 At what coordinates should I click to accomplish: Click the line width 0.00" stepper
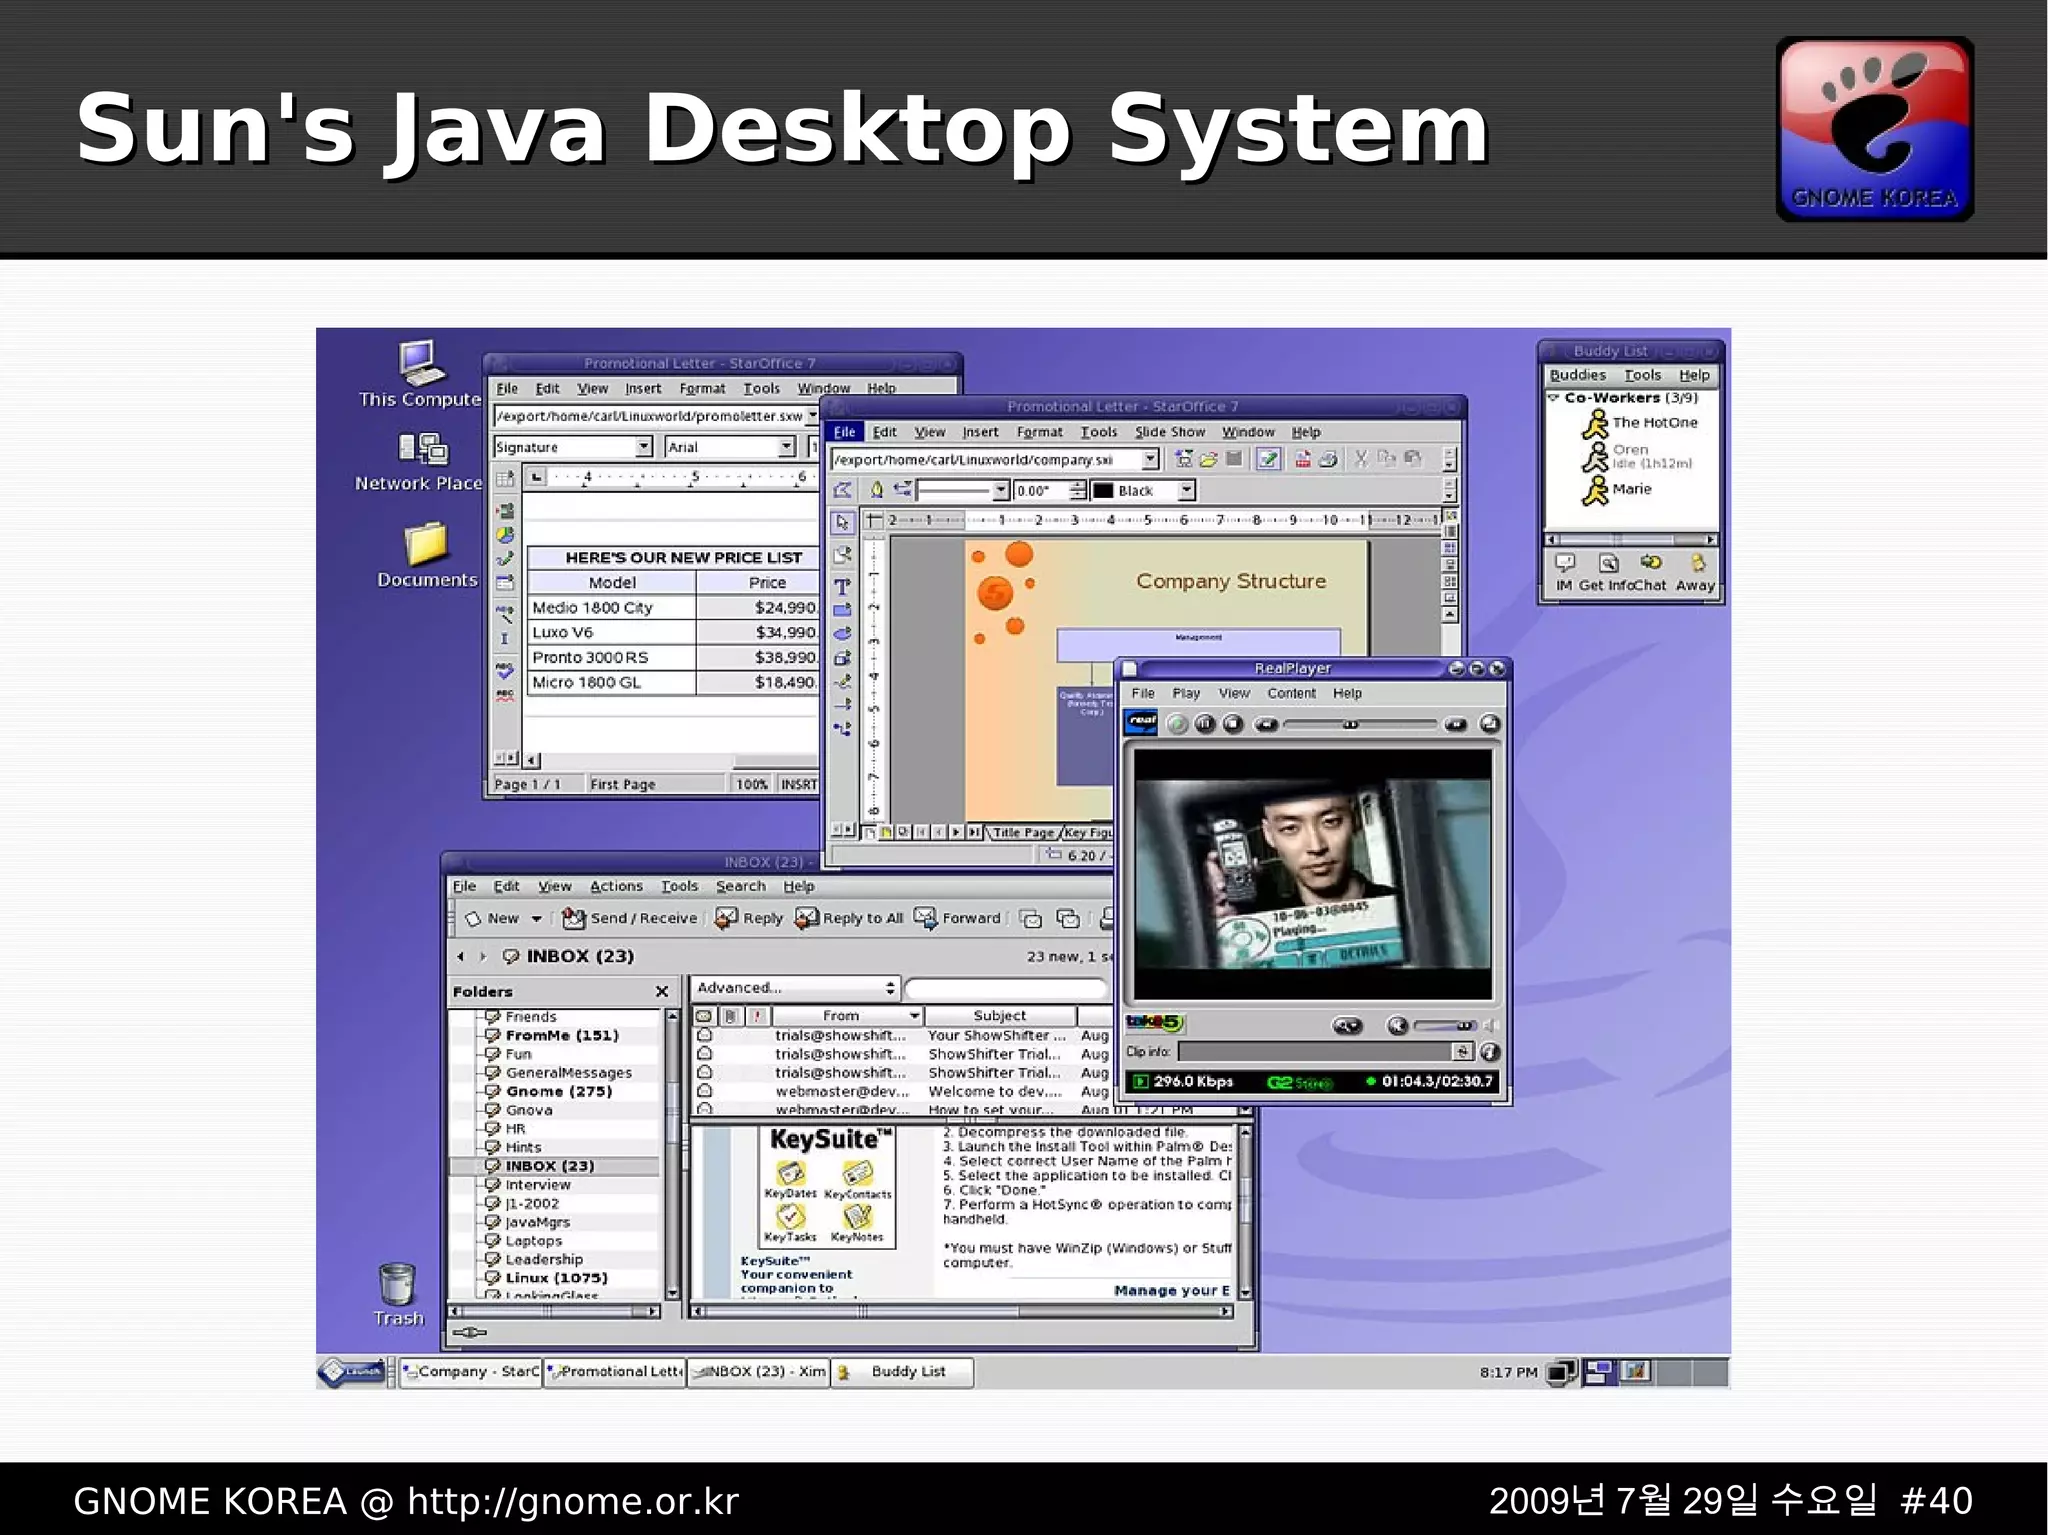1077,490
